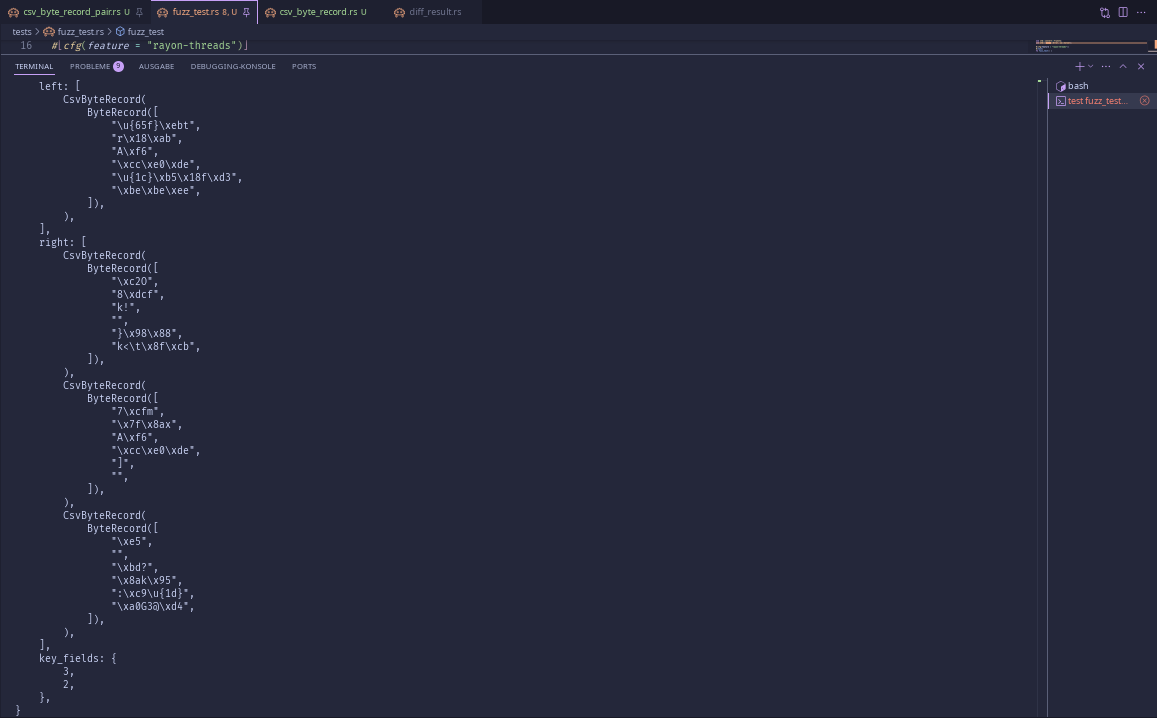Image resolution: width=1157 pixels, height=718 pixels.
Task: Click the '":\xc9\u{1d}",' terminal line
Action: pyautogui.click(x=153, y=593)
